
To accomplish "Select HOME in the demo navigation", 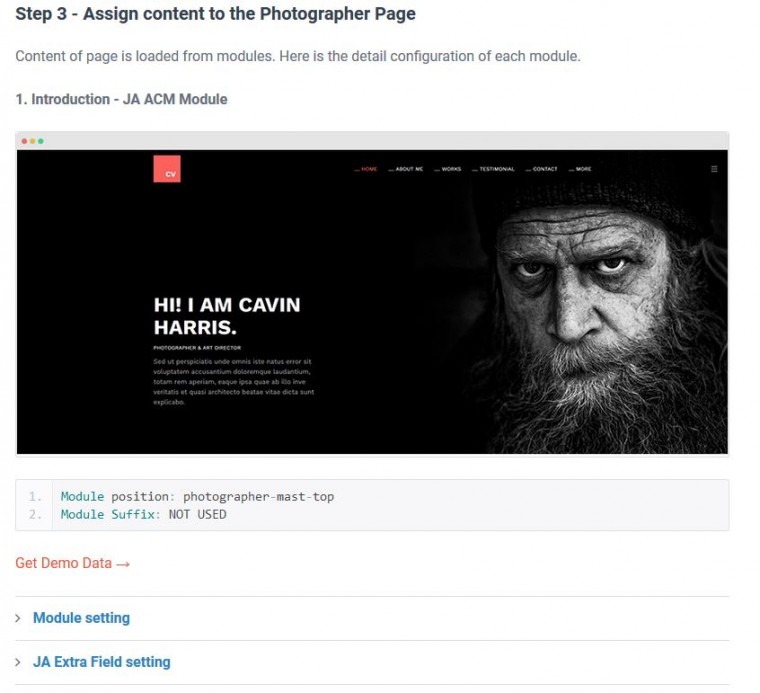I will click(x=368, y=169).
